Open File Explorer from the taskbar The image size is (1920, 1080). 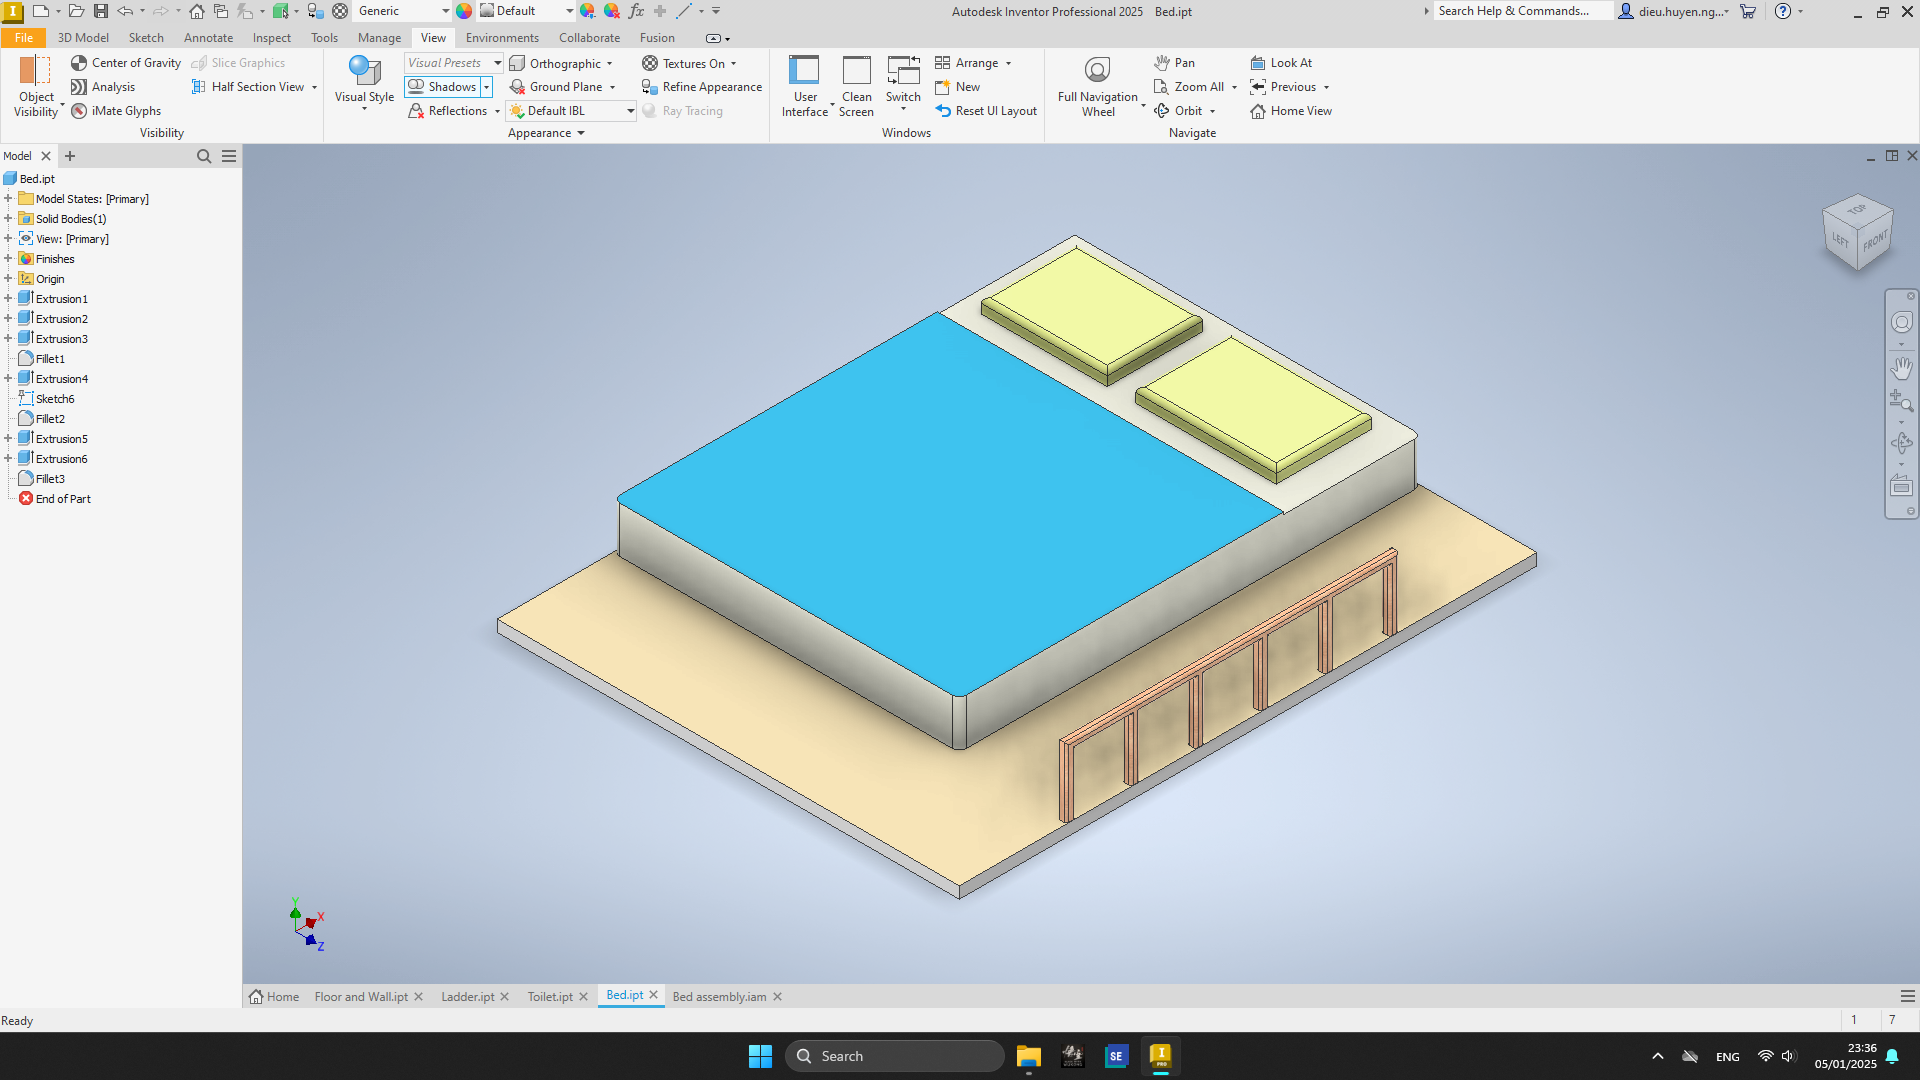[x=1028, y=1056]
